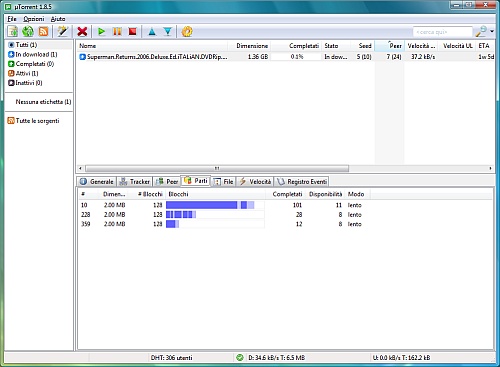Click the Add Torrent from URL icon
This screenshot has height=367, width=500.
28,32
